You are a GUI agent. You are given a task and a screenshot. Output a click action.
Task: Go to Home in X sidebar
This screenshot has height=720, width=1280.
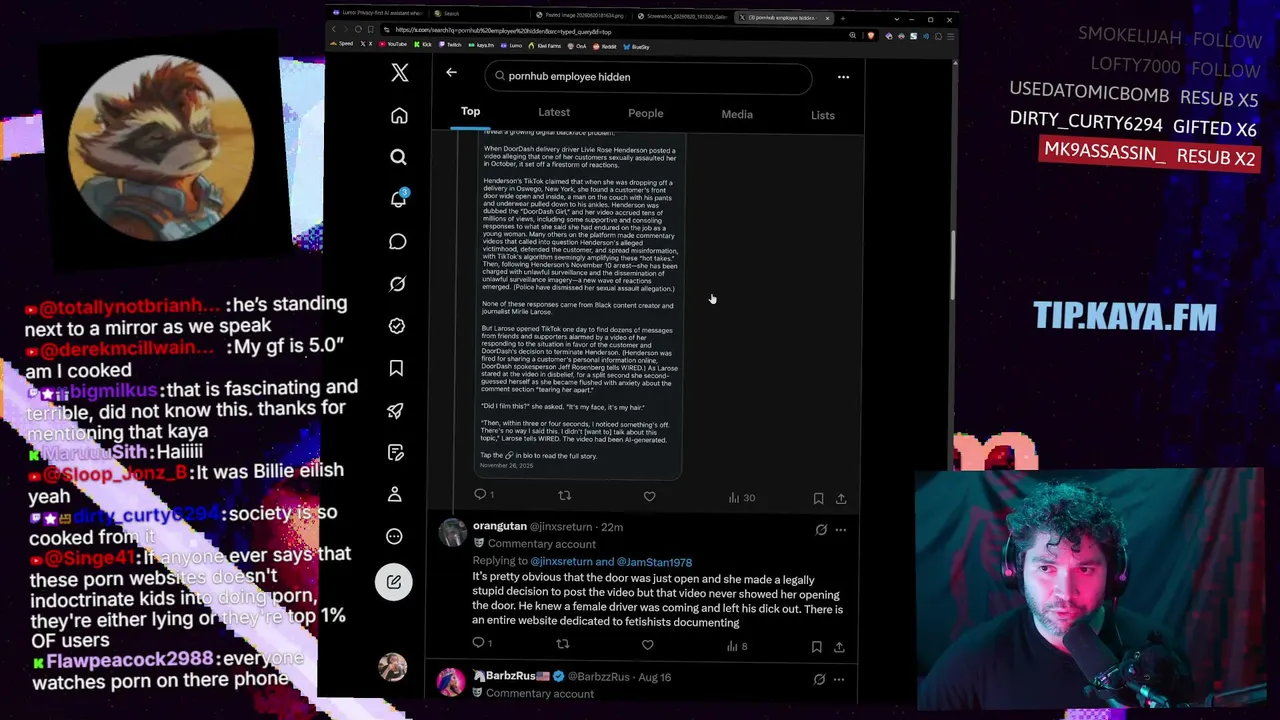click(x=399, y=116)
